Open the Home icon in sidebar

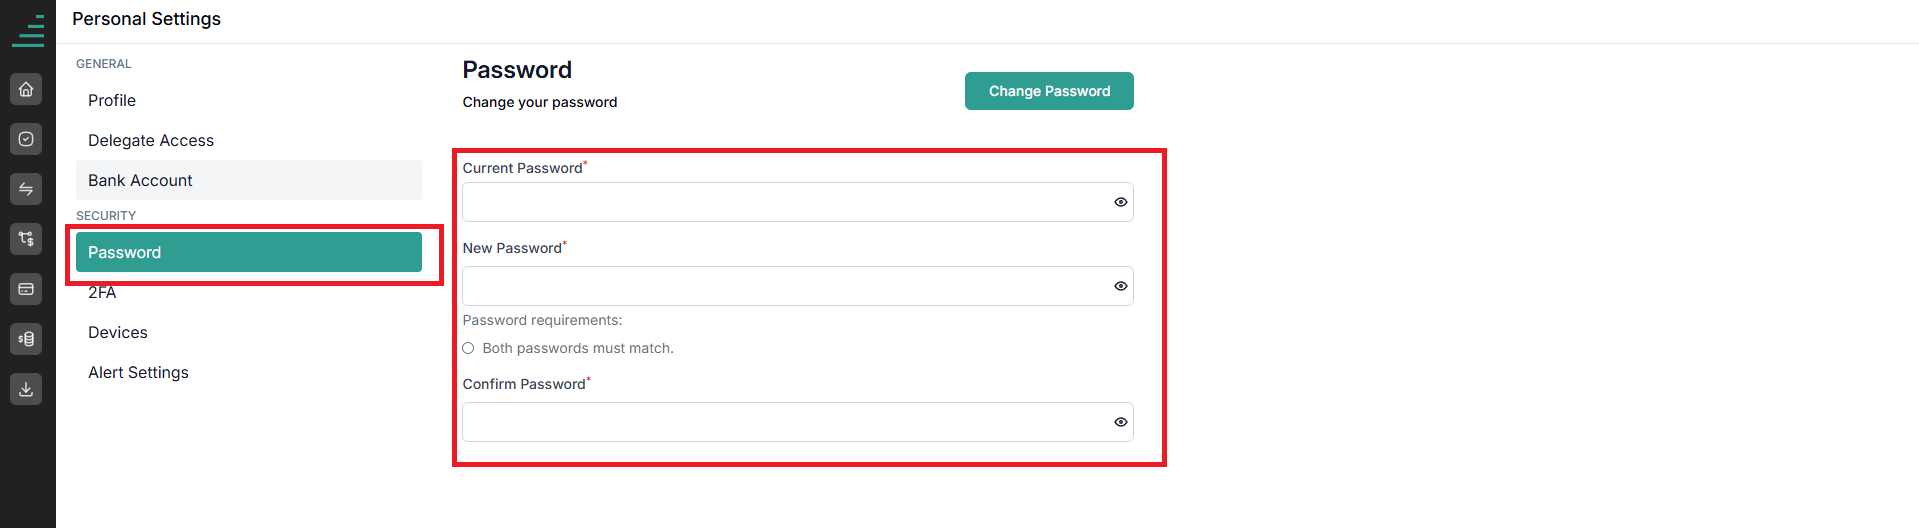coord(26,89)
